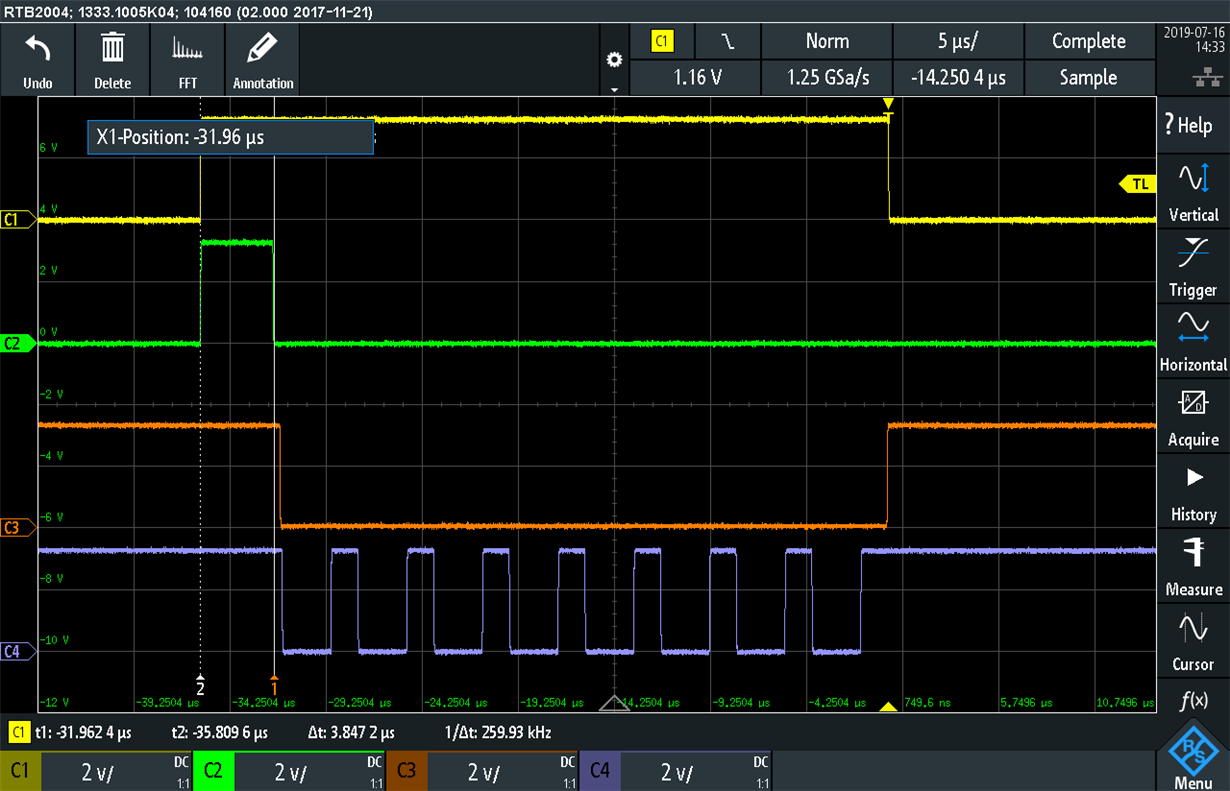The width and height of the screenshot is (1230, 791).
Task: Click the date and time display
Action: (1192, 39)
